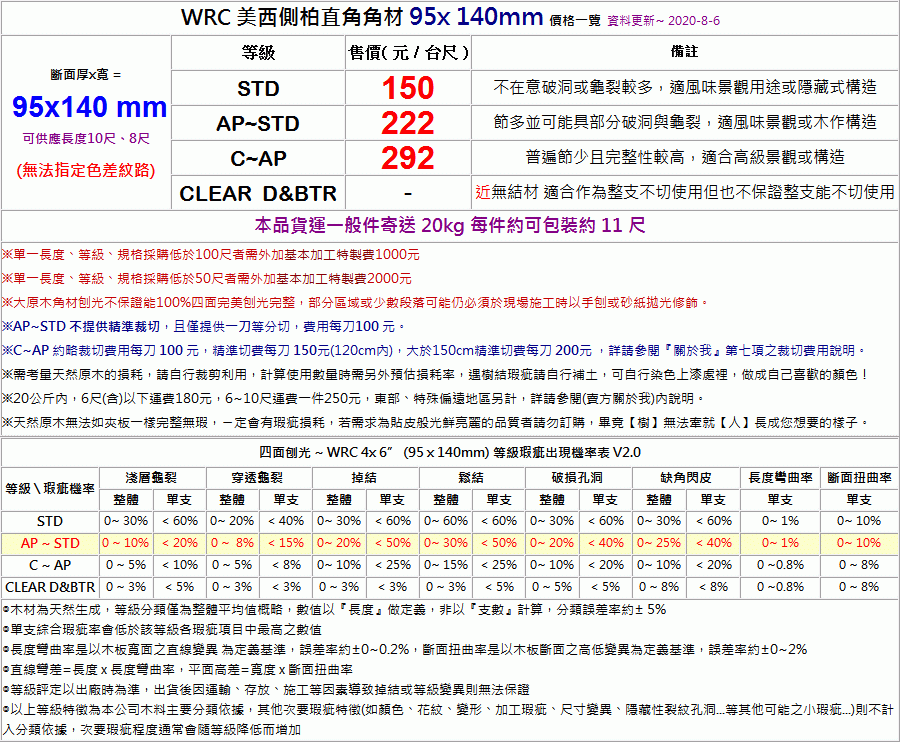Click the '< 8%' cell in the CLEAR D&BTR row
The image size is (900, 742).
[713, 587]
